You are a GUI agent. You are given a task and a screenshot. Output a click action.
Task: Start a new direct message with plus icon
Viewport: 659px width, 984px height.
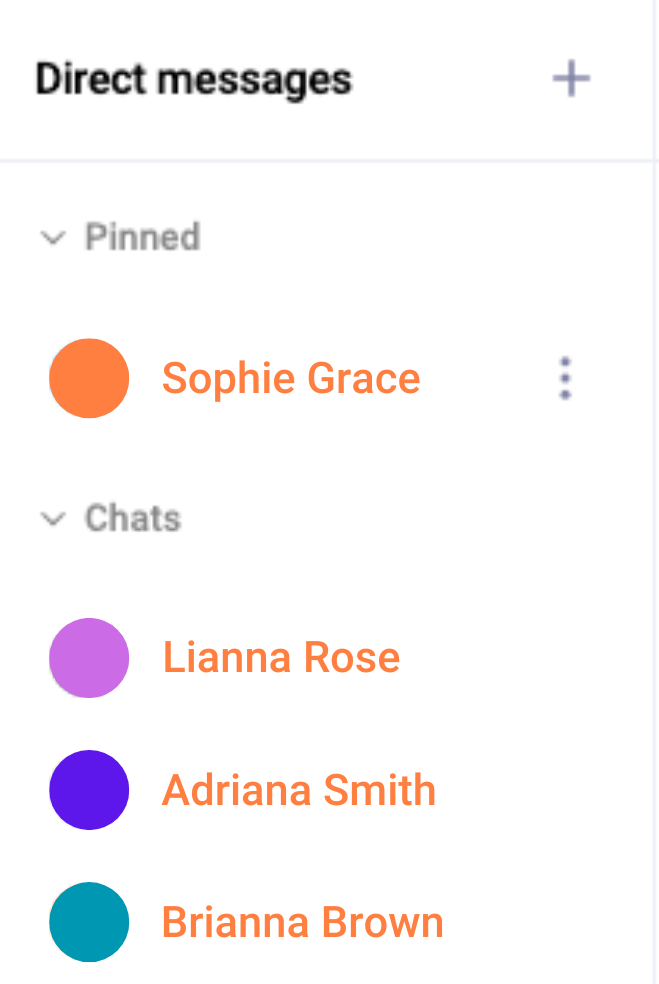[571, 79]
